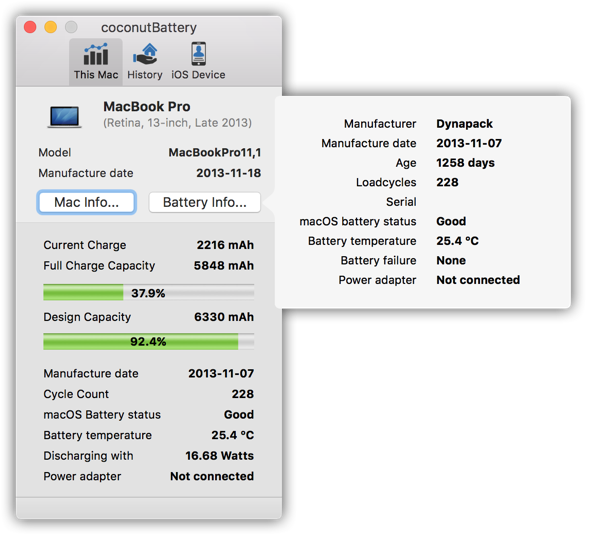Click the coconutBattery window title
Viewport: 600px width, 535px height.
click(x=148, y=28)
